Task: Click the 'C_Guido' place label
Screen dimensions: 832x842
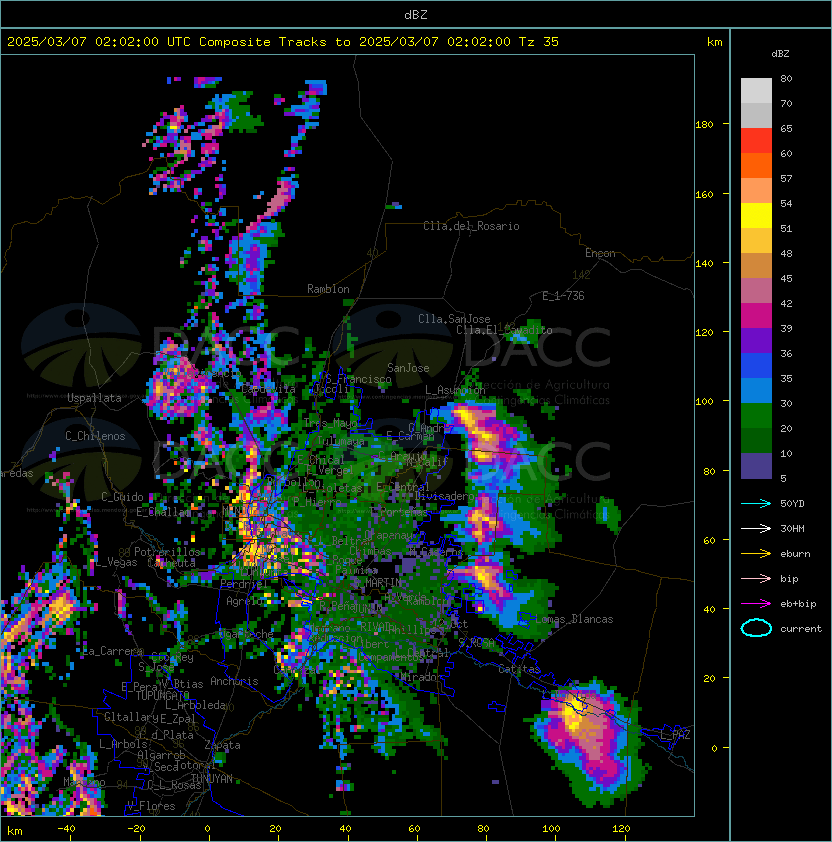Action: [122, 497]
